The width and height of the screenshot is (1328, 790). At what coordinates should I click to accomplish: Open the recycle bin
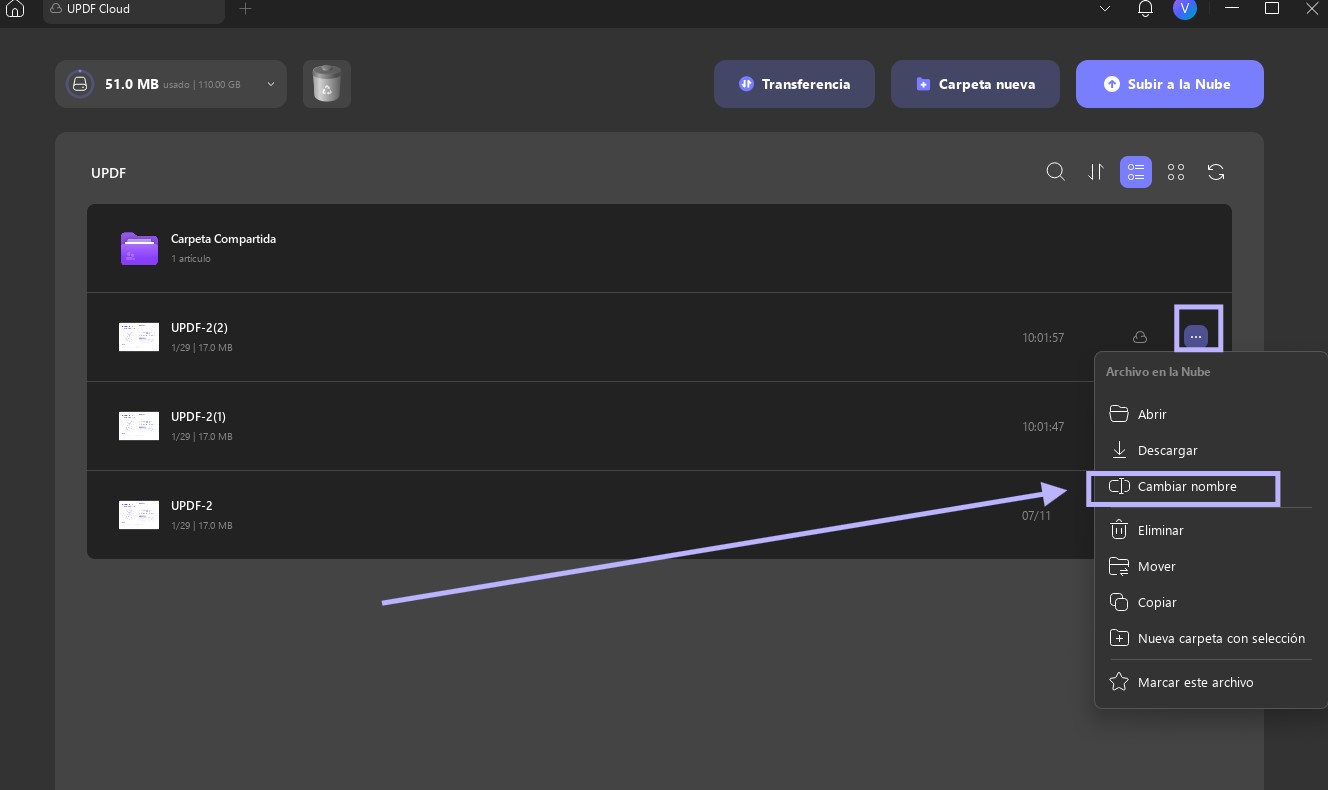tap(327, 84)
